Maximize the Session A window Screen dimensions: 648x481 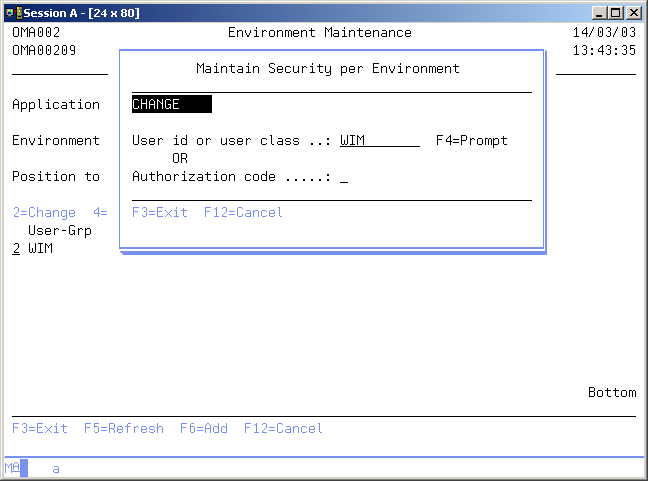[616, 12]
